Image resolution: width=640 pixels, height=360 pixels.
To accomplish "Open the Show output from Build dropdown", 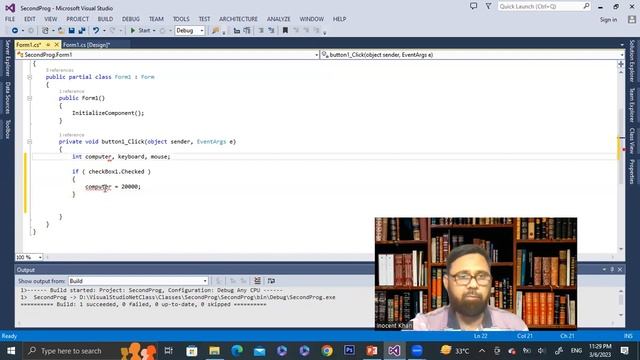I will pos(138,281).
